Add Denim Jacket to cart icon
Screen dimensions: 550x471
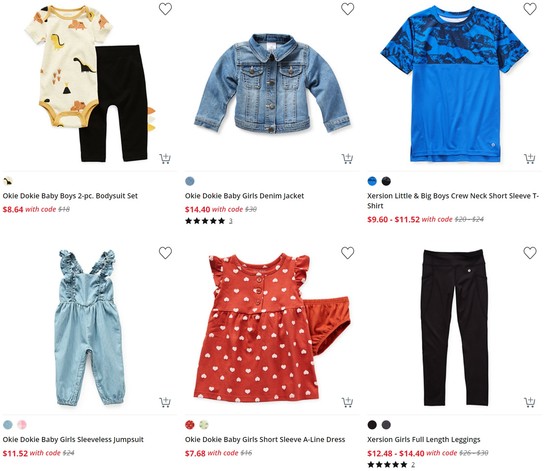348,159
